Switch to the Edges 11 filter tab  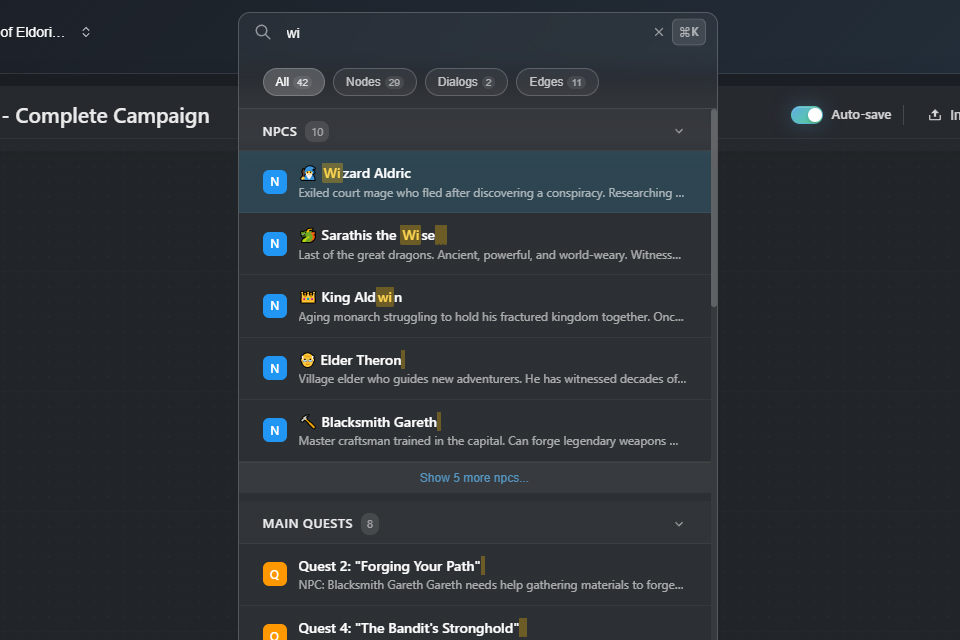point(557,82)
